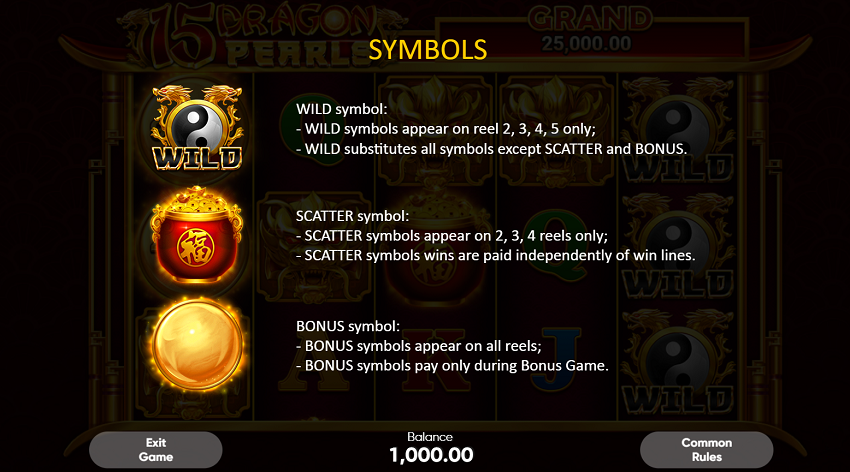Click the 'BONUS symbol:' description heading
The width and height of the screenshot is (850, 472).
[x=347, y=326]
